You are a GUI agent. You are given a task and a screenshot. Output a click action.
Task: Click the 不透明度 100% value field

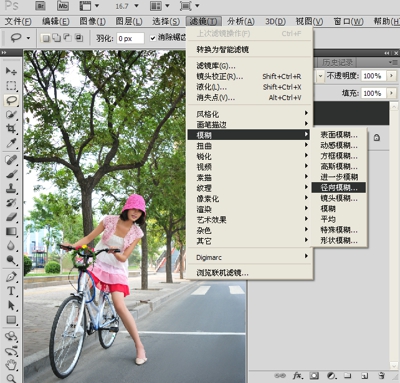point(373,76)
